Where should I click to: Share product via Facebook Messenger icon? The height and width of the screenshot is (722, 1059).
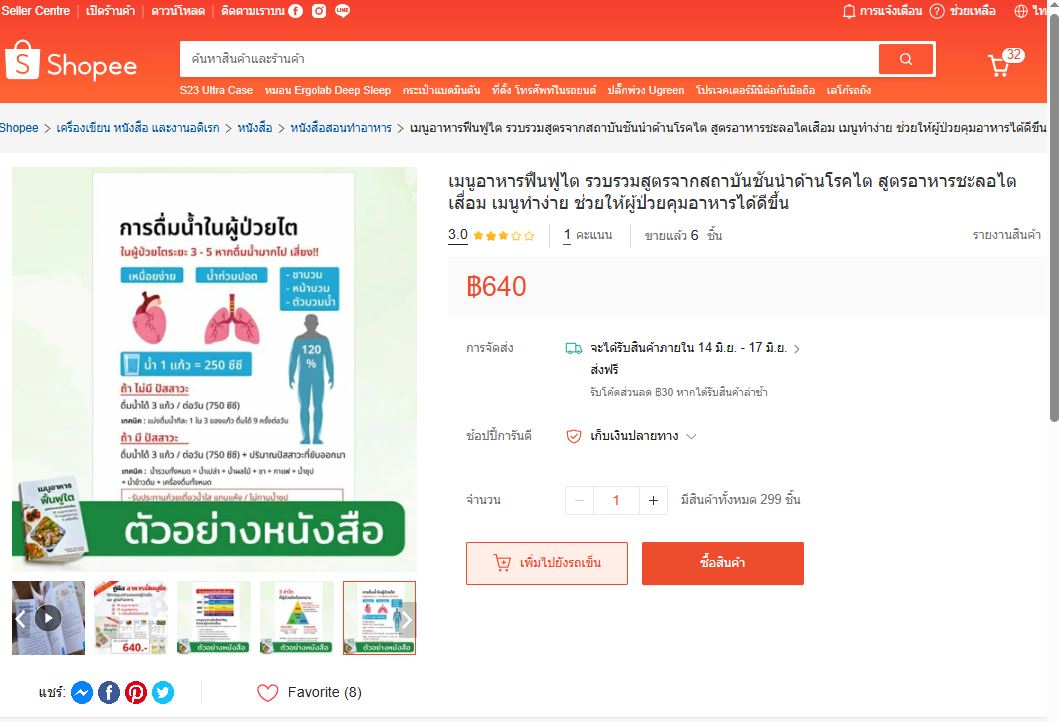(x=82, y=692)
